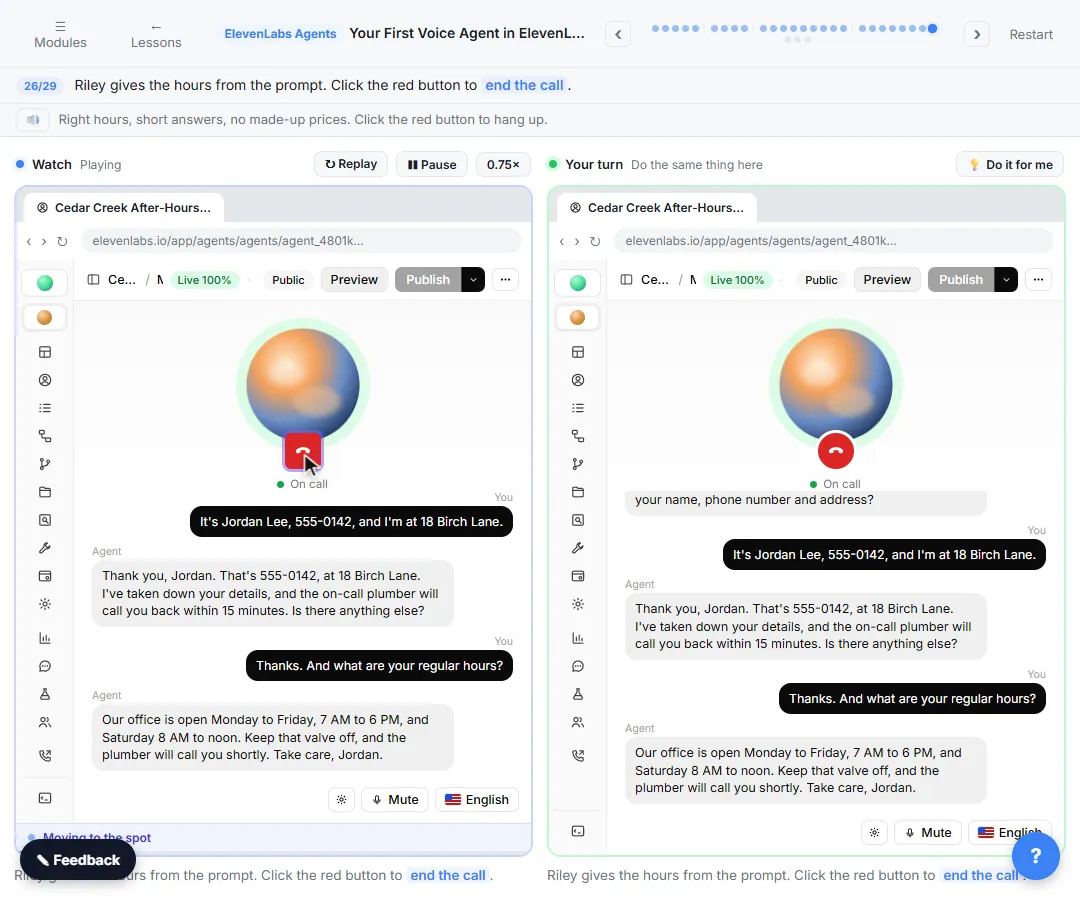Go to next lesson step arrow
Screen dimensions: 1080x900
tap(977, 34)
